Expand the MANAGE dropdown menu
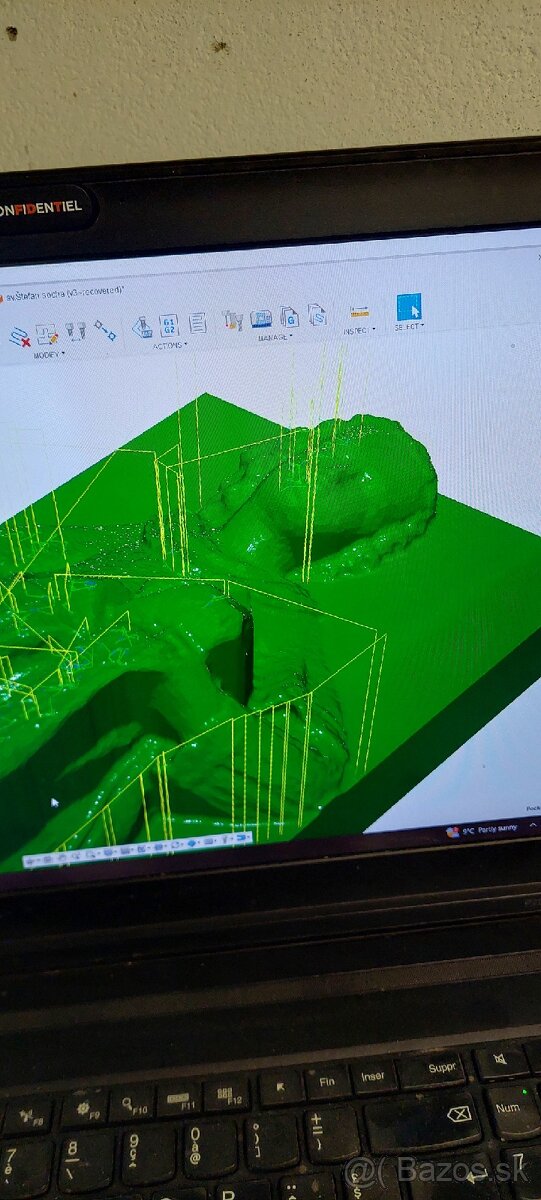The image size is (541, 1200). pyautogui.click(x=275, y=337)
